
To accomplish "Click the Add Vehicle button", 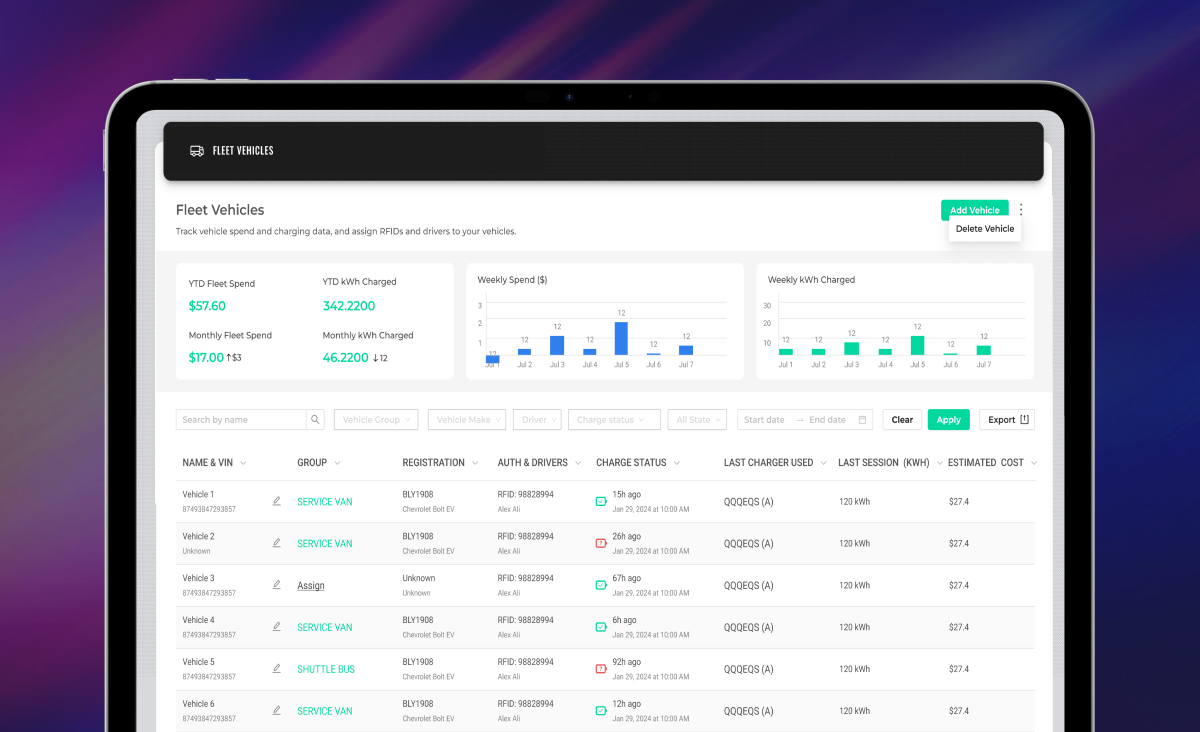I will (974, 210).
